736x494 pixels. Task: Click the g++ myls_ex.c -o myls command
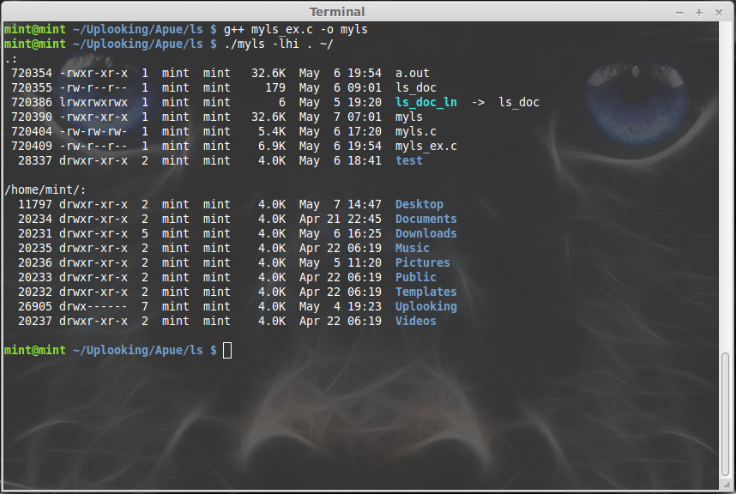(x=296, y=30)
